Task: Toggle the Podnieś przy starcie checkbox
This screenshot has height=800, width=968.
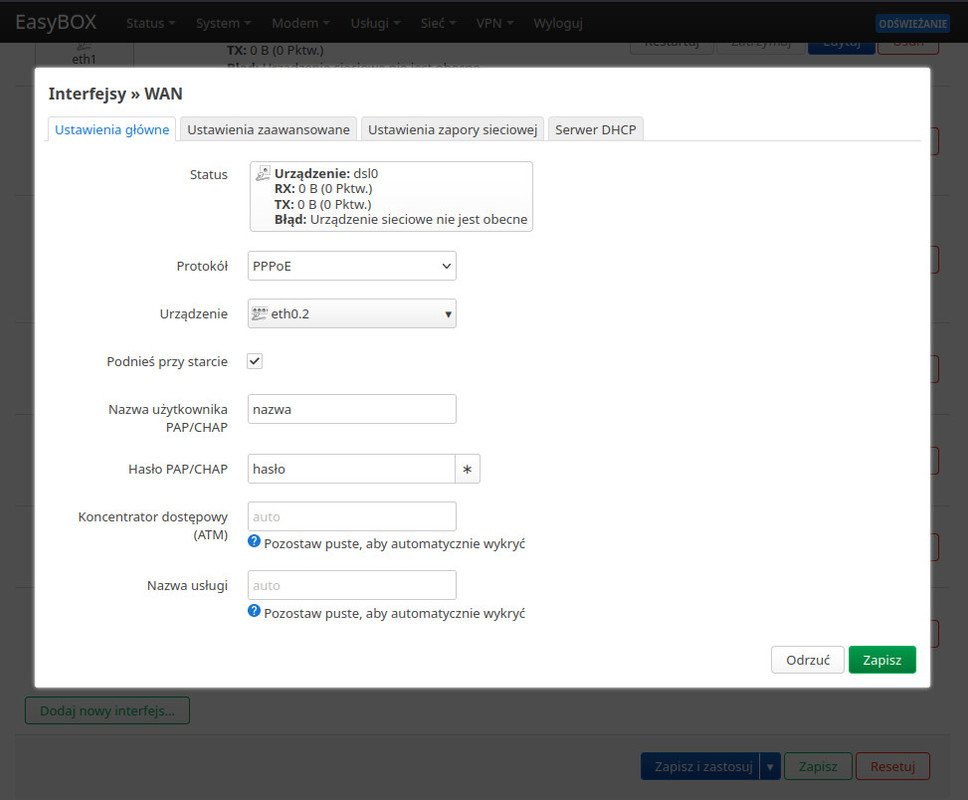Action: click(255, 361)
